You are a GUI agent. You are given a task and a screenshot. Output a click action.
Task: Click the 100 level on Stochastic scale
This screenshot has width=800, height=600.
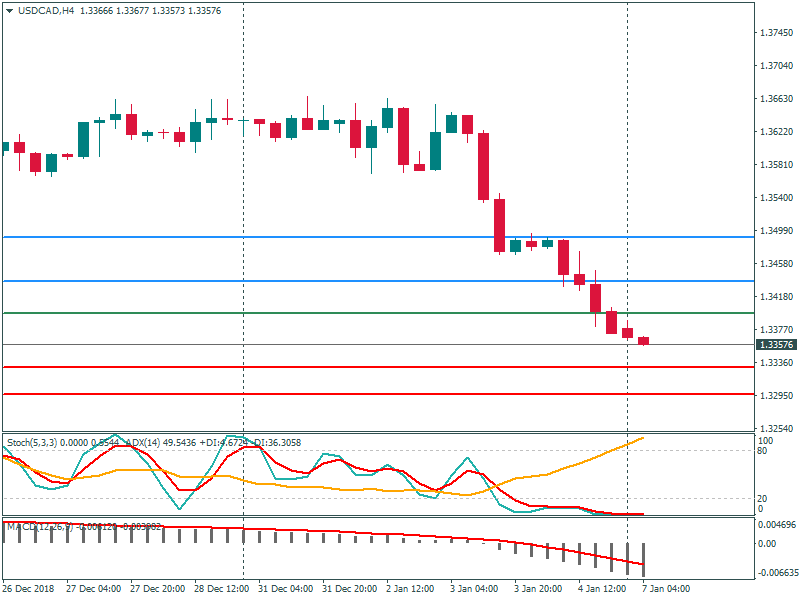click(x=766, y=441)
